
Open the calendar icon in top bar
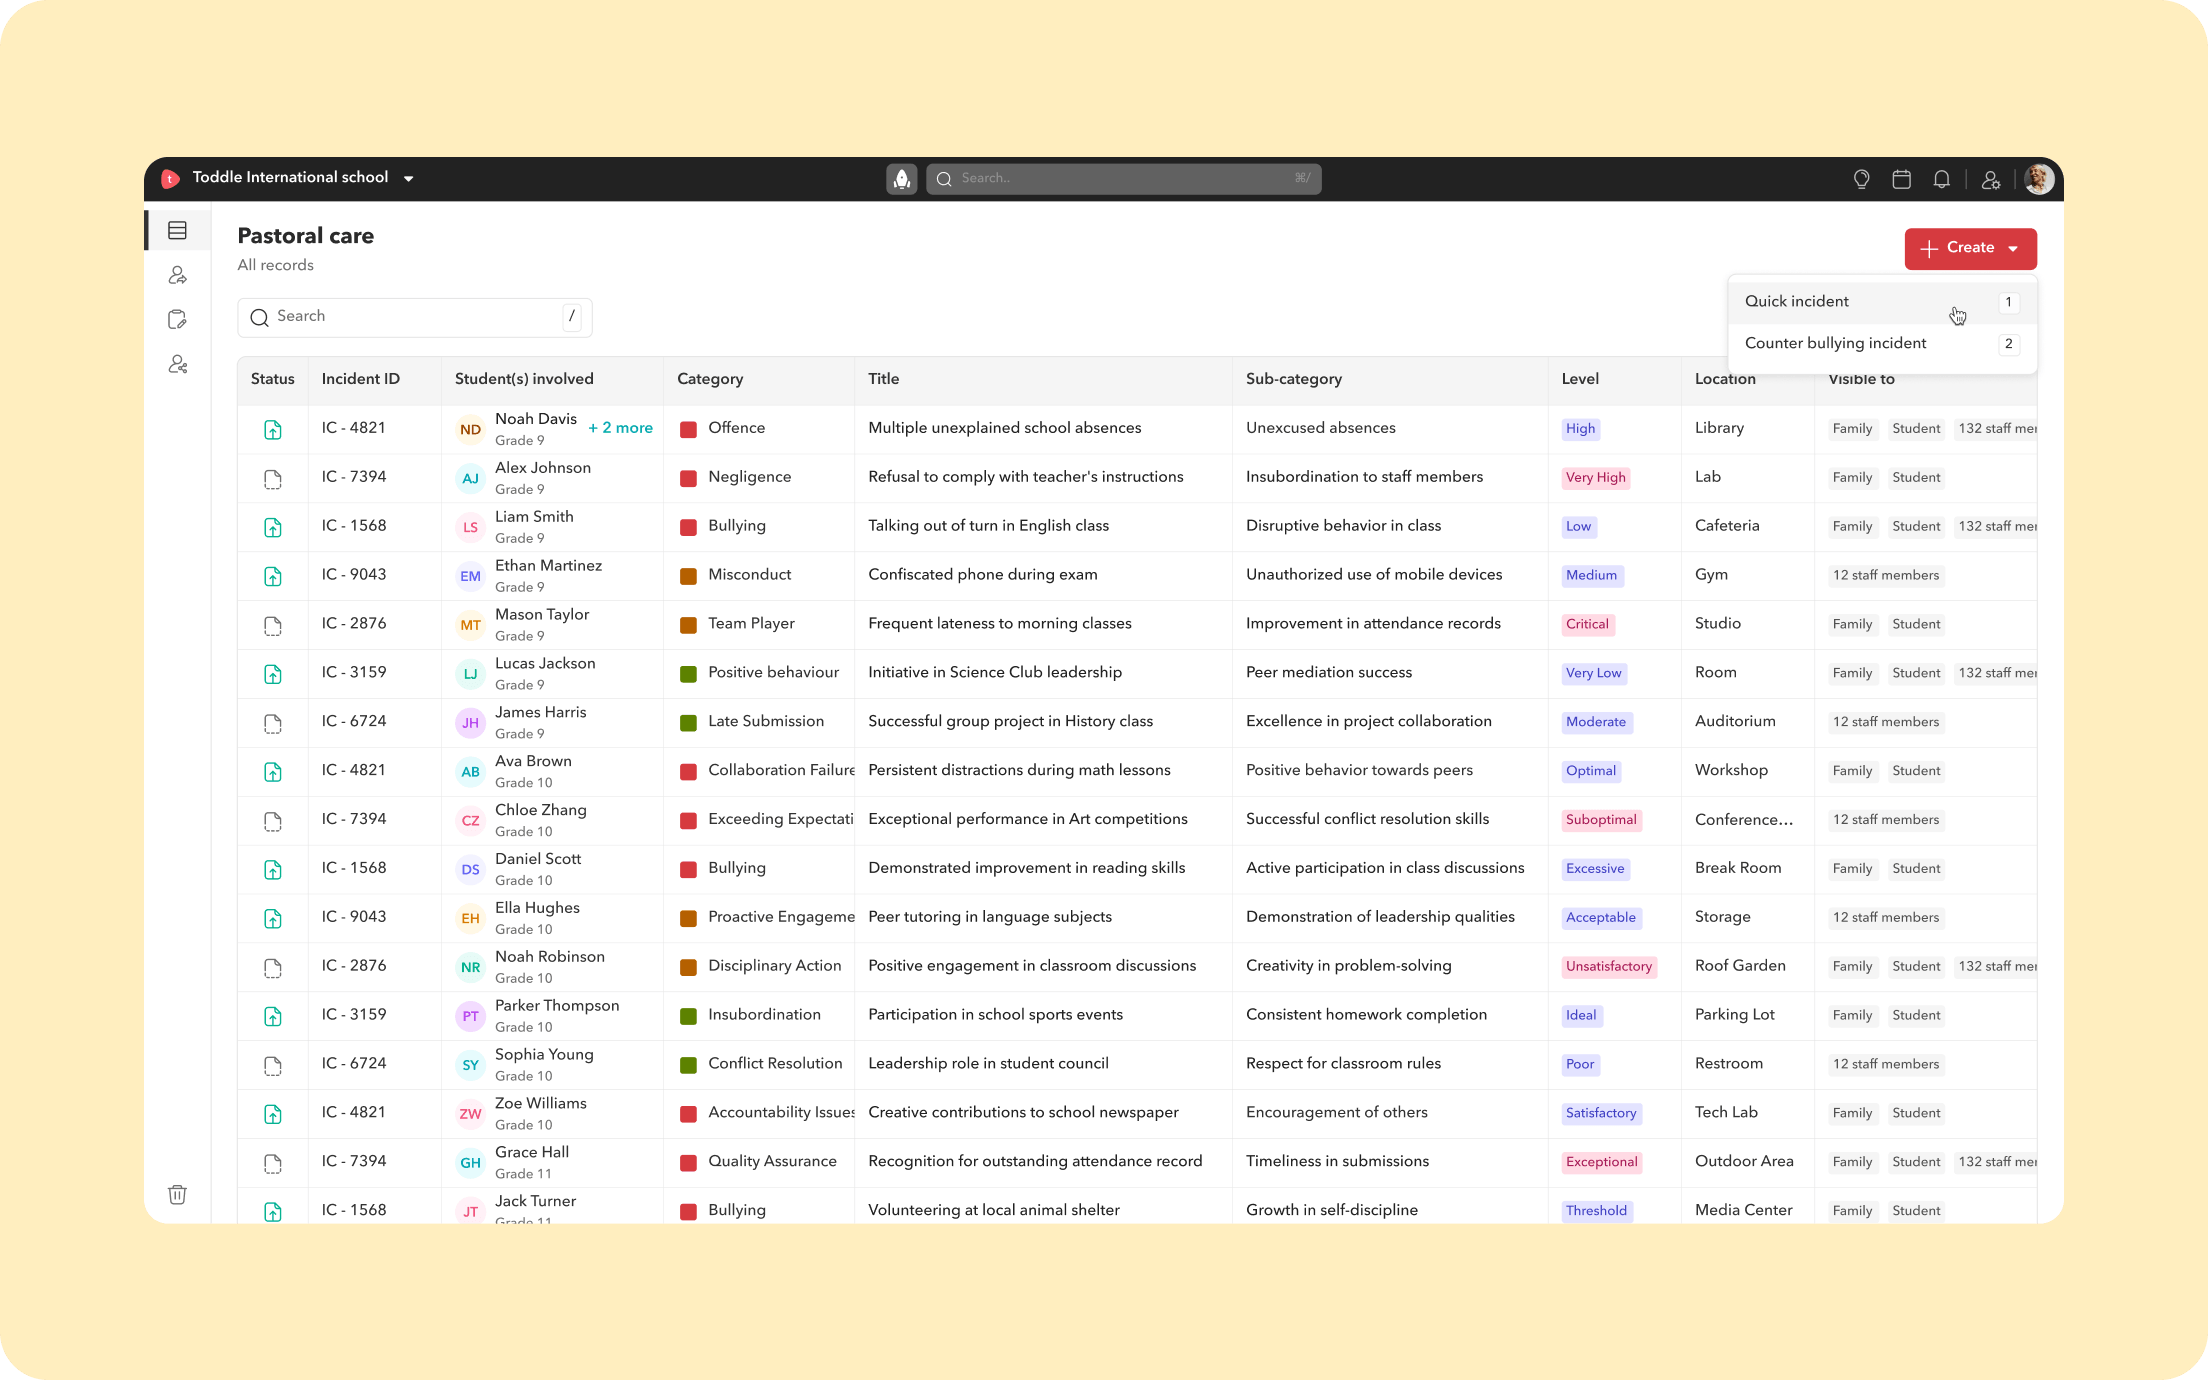[1902, 179]
